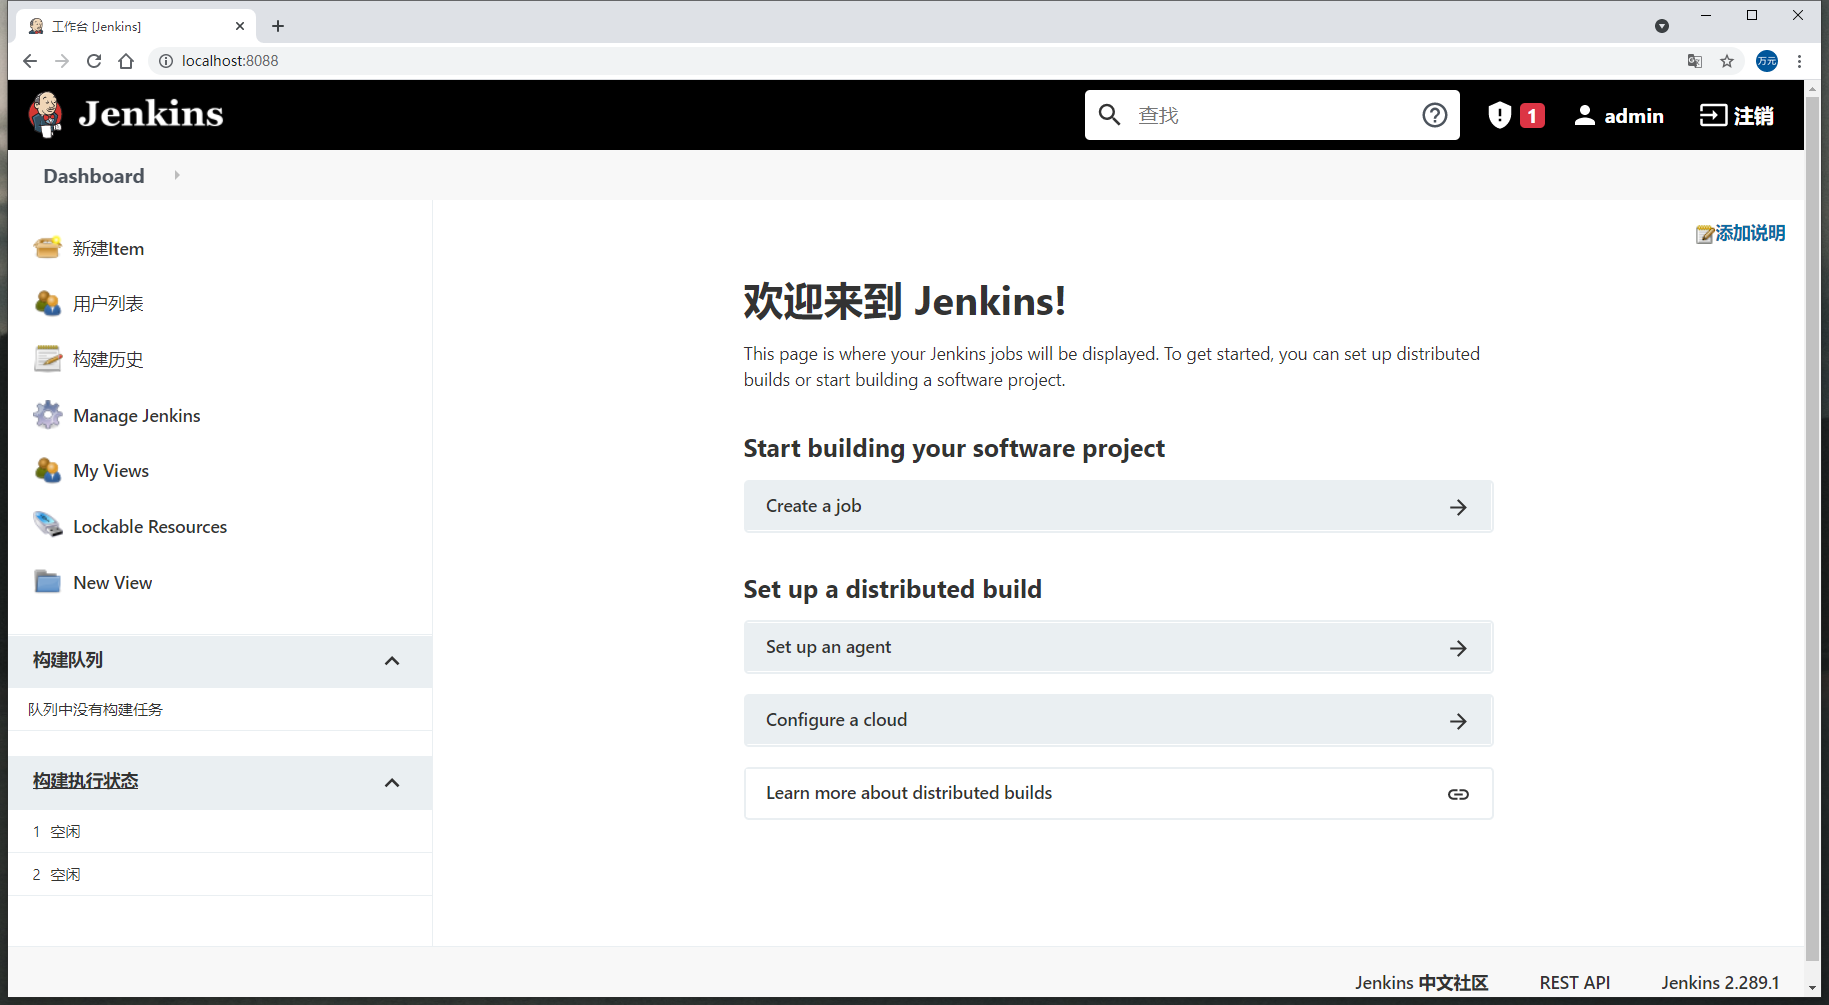Collapse the 构建执行状态 panel chevron
1829x1005 pixels.
[x=392, y=783]
